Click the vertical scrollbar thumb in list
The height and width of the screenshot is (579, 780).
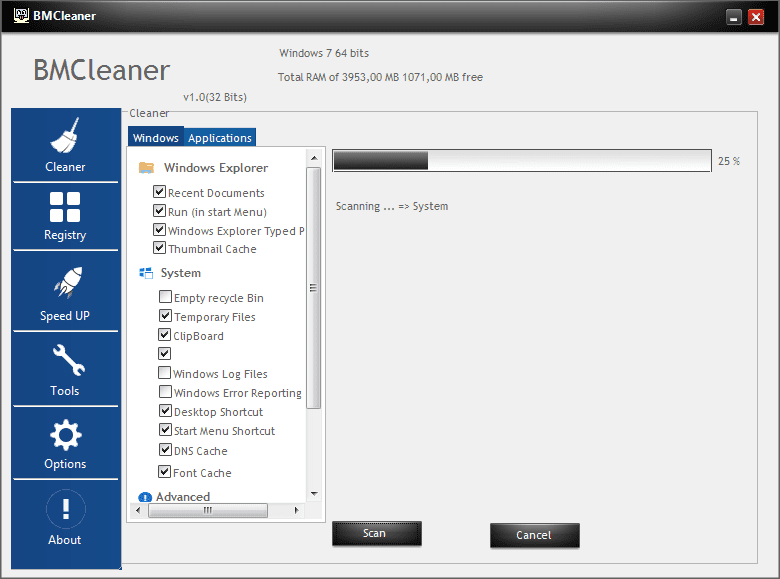[x=313, y=288]
